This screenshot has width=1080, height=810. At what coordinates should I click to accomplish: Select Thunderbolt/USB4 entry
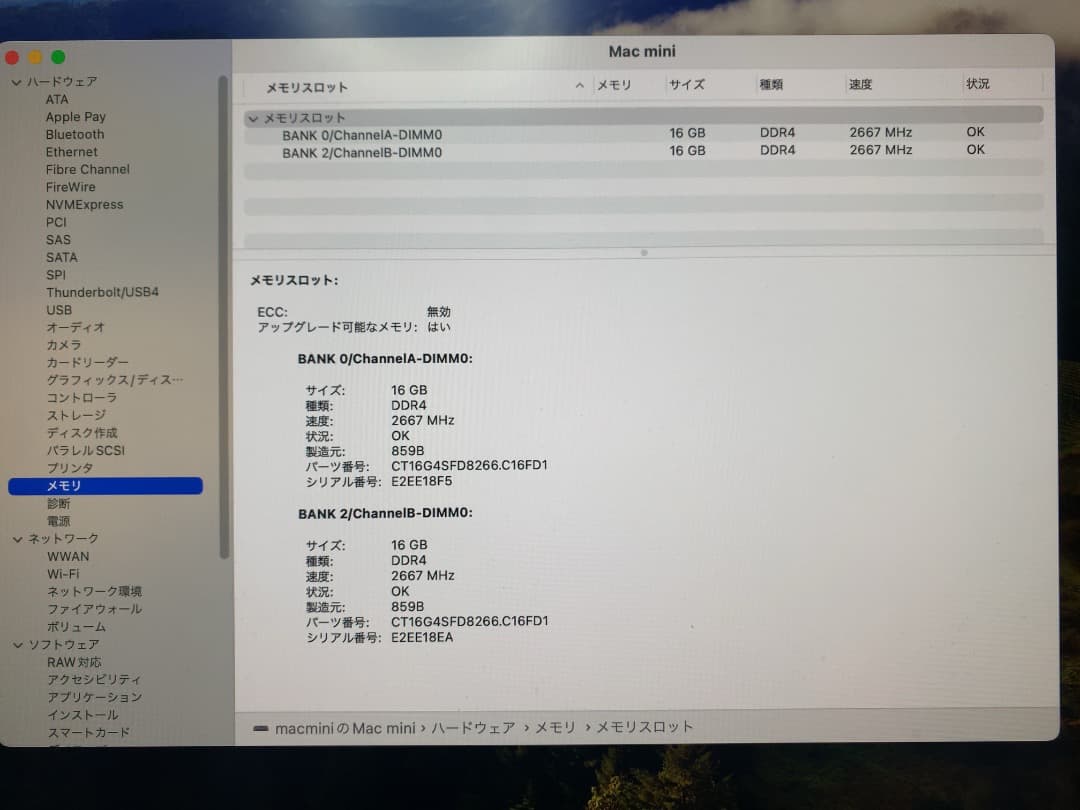(100, 292)
